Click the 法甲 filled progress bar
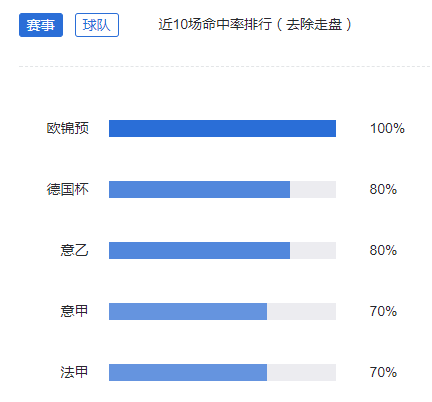The width and height of the screenshot is (432, 402). point(188,372)
